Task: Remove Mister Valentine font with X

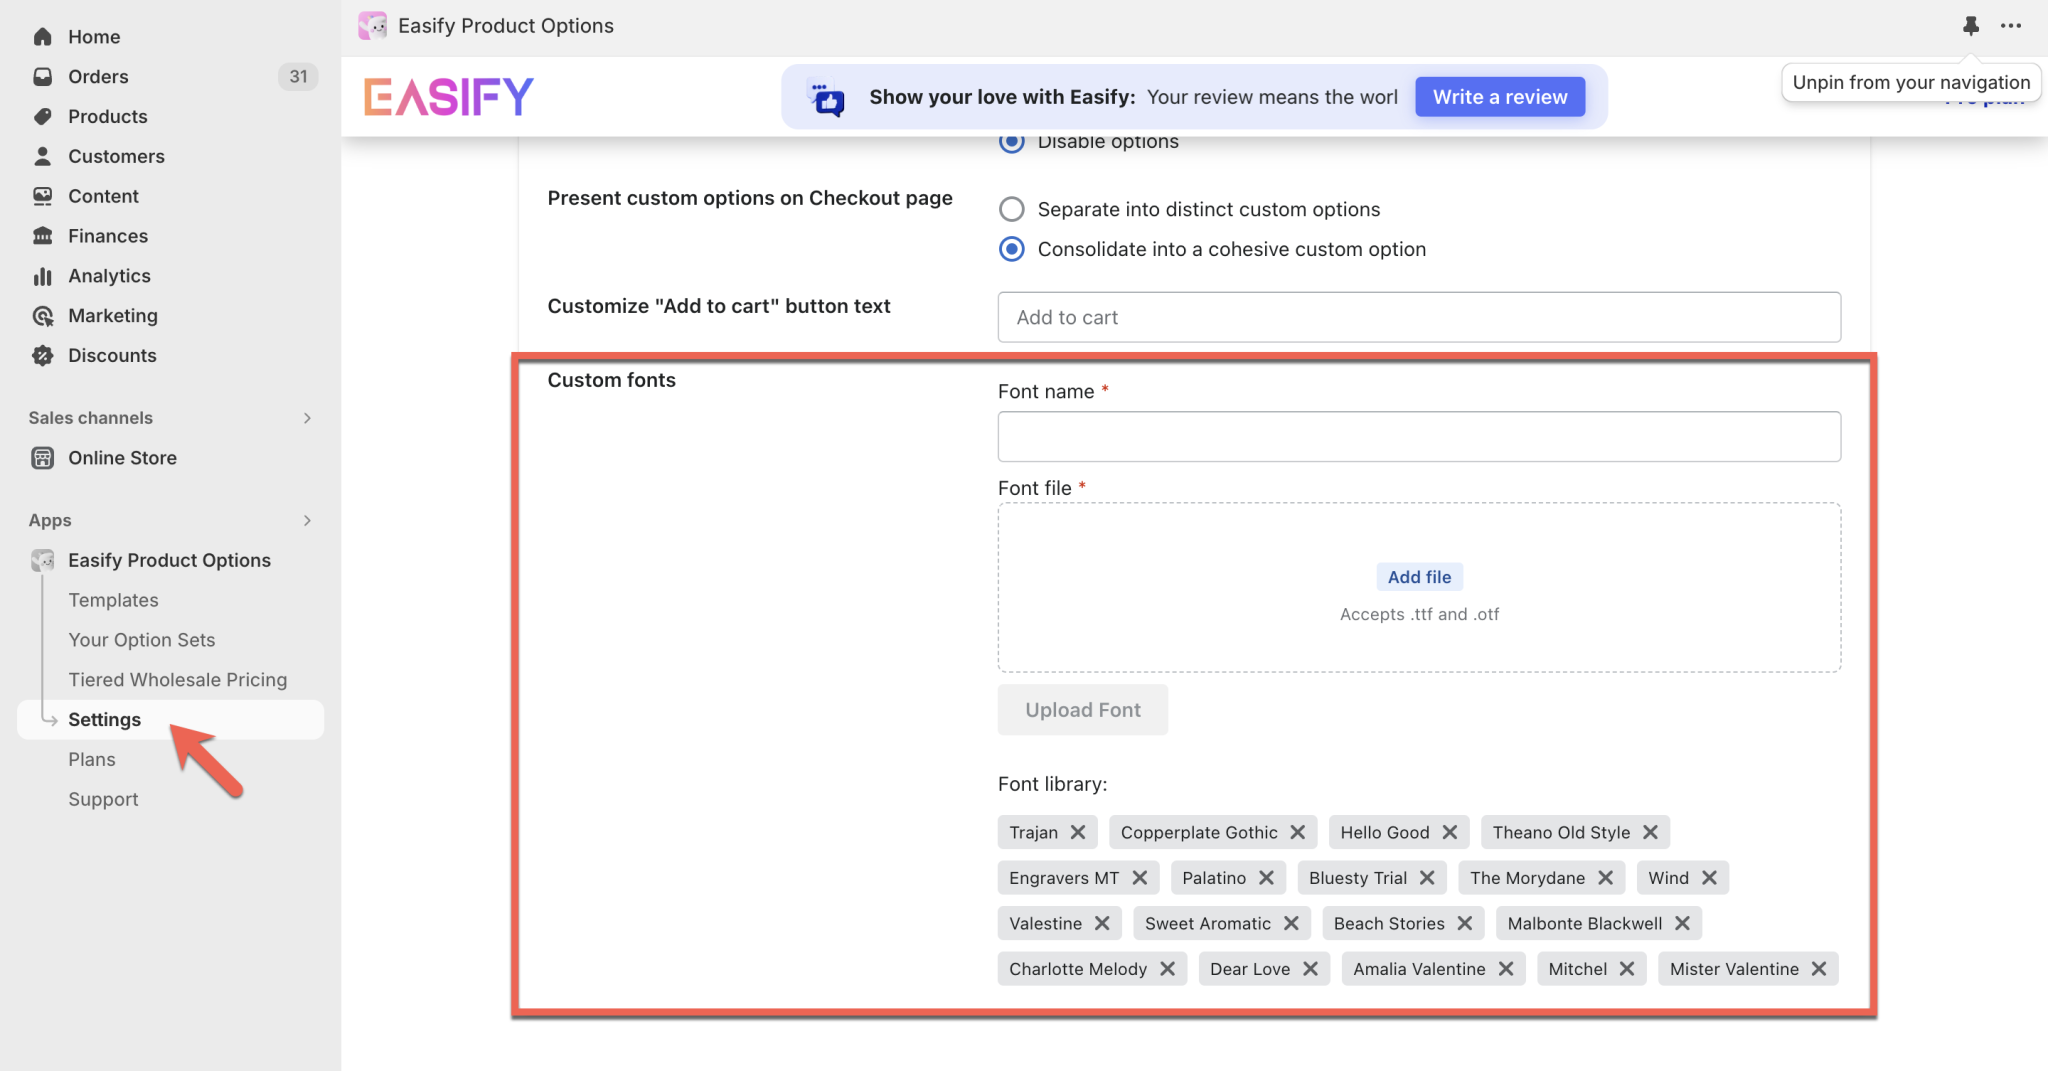Action: click(x=1818, y=969)
